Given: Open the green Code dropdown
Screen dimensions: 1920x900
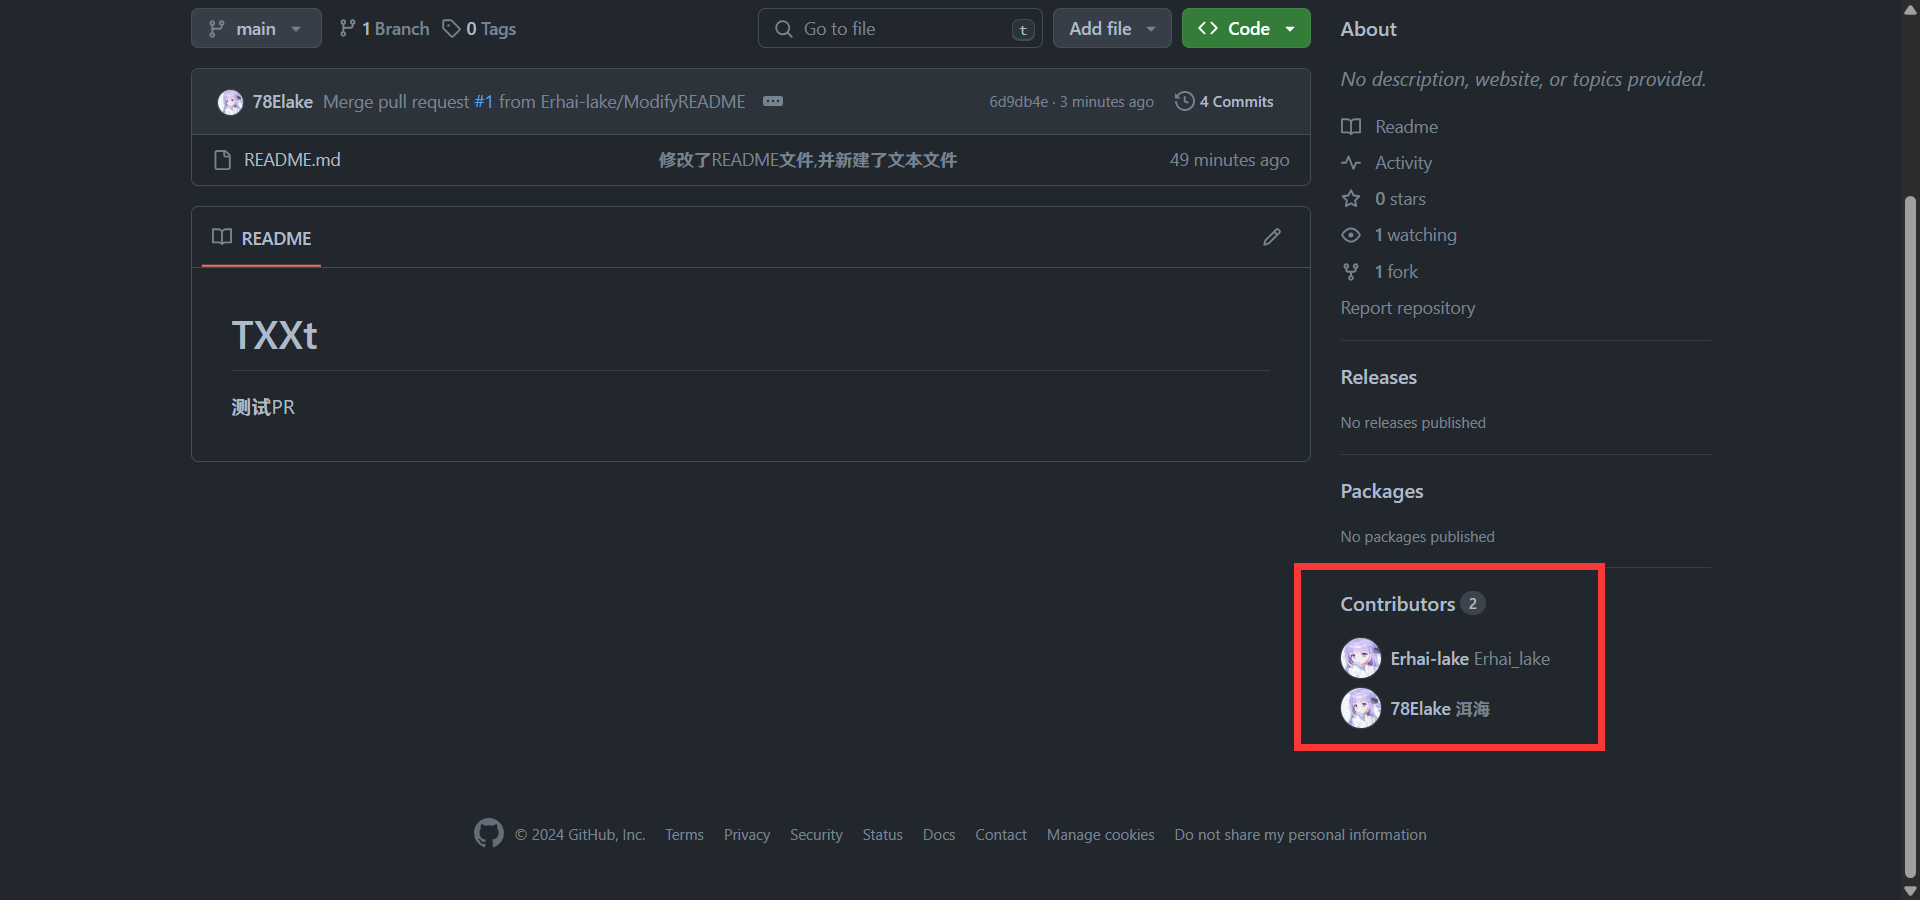Looking at the screenshot, I should point(1245,29).
